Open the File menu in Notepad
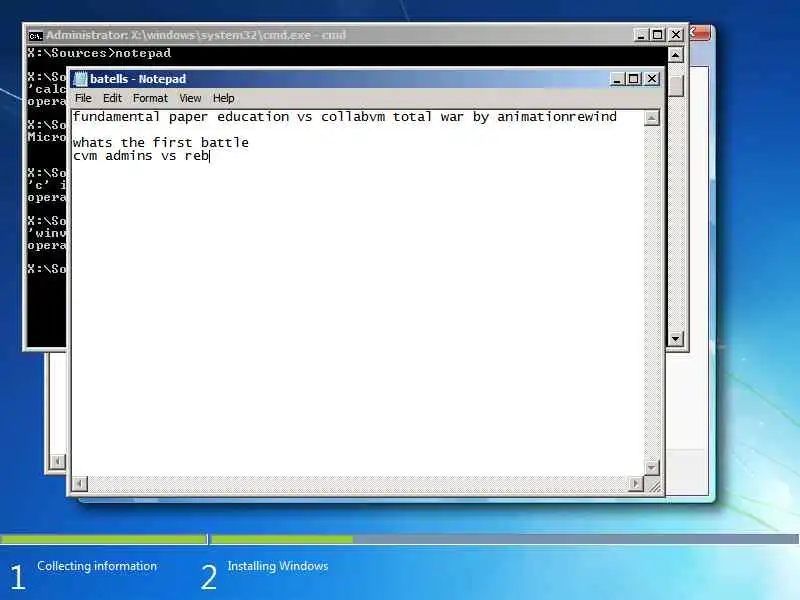Screen dimensions: 800x600 tap(83, 98)
